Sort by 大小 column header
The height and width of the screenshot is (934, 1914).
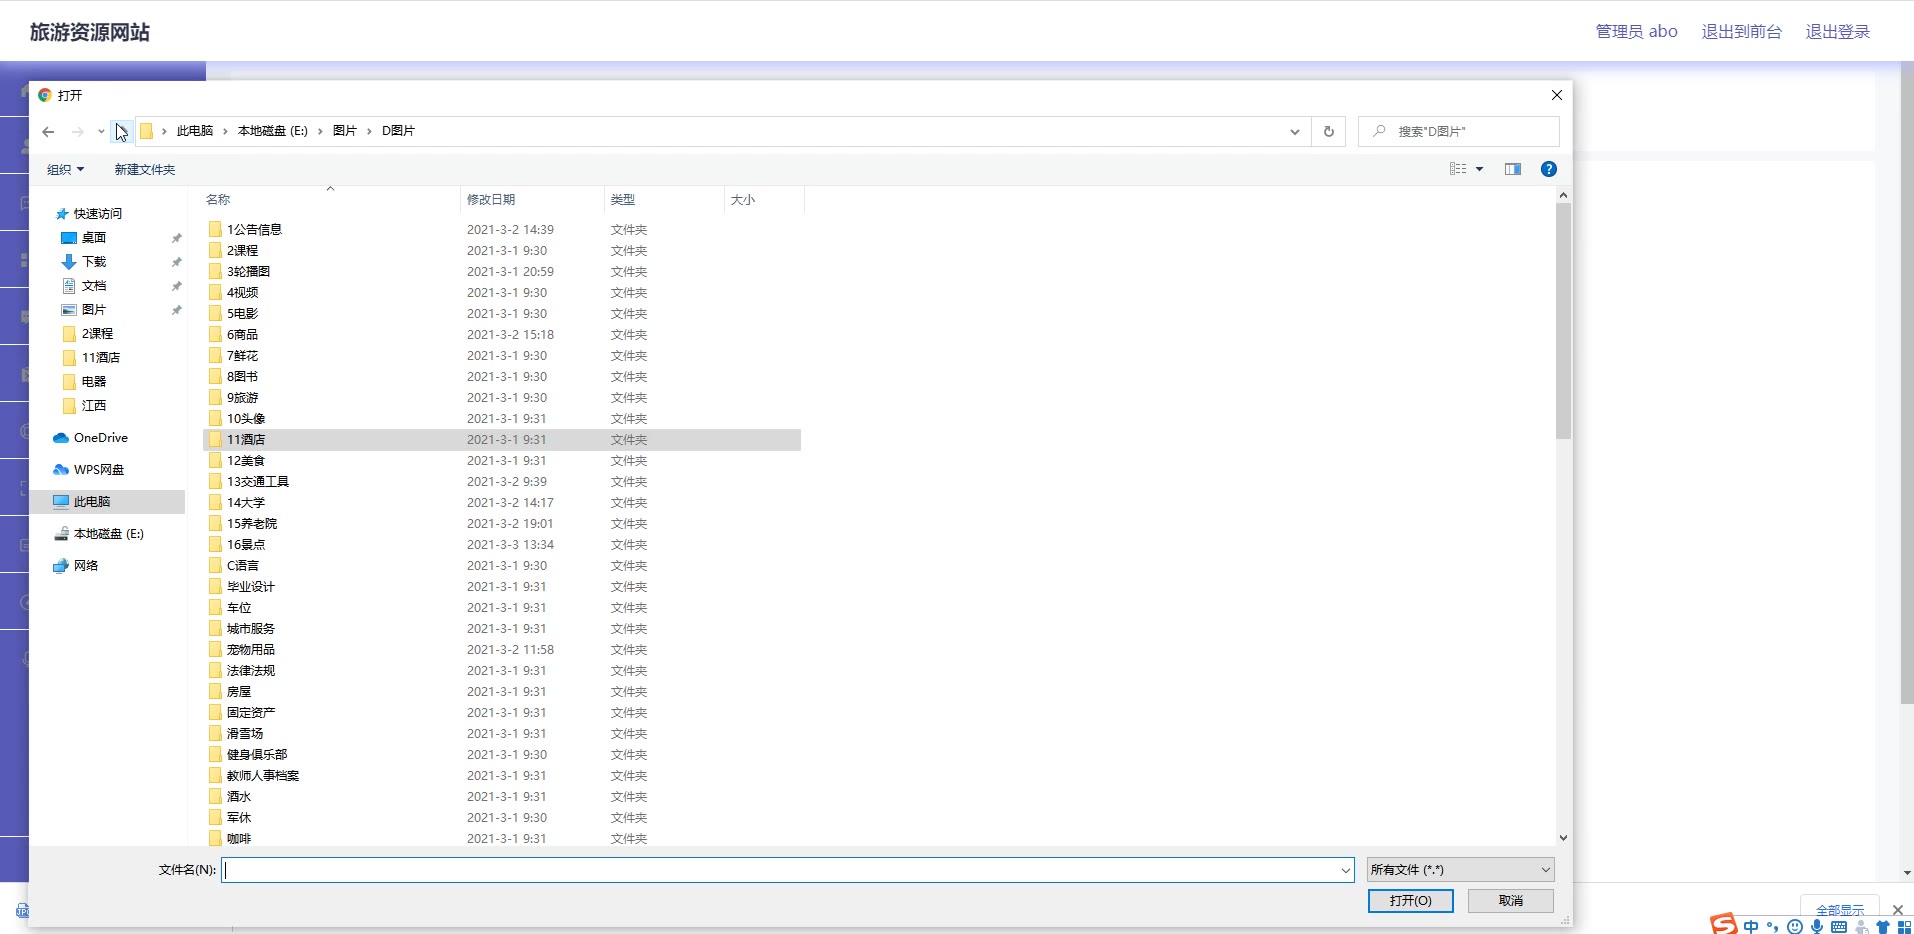pyautogui.click(x=743, y=200)
